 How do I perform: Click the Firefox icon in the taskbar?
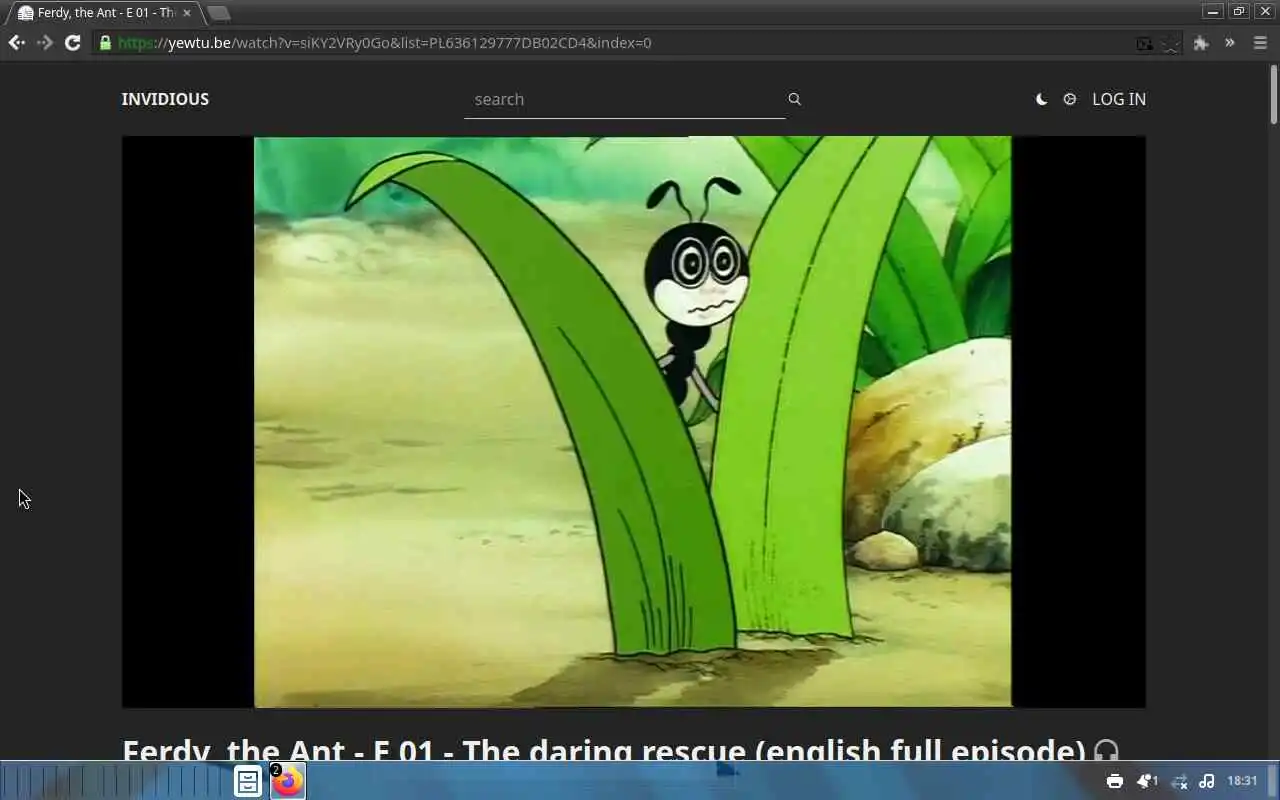288,781
